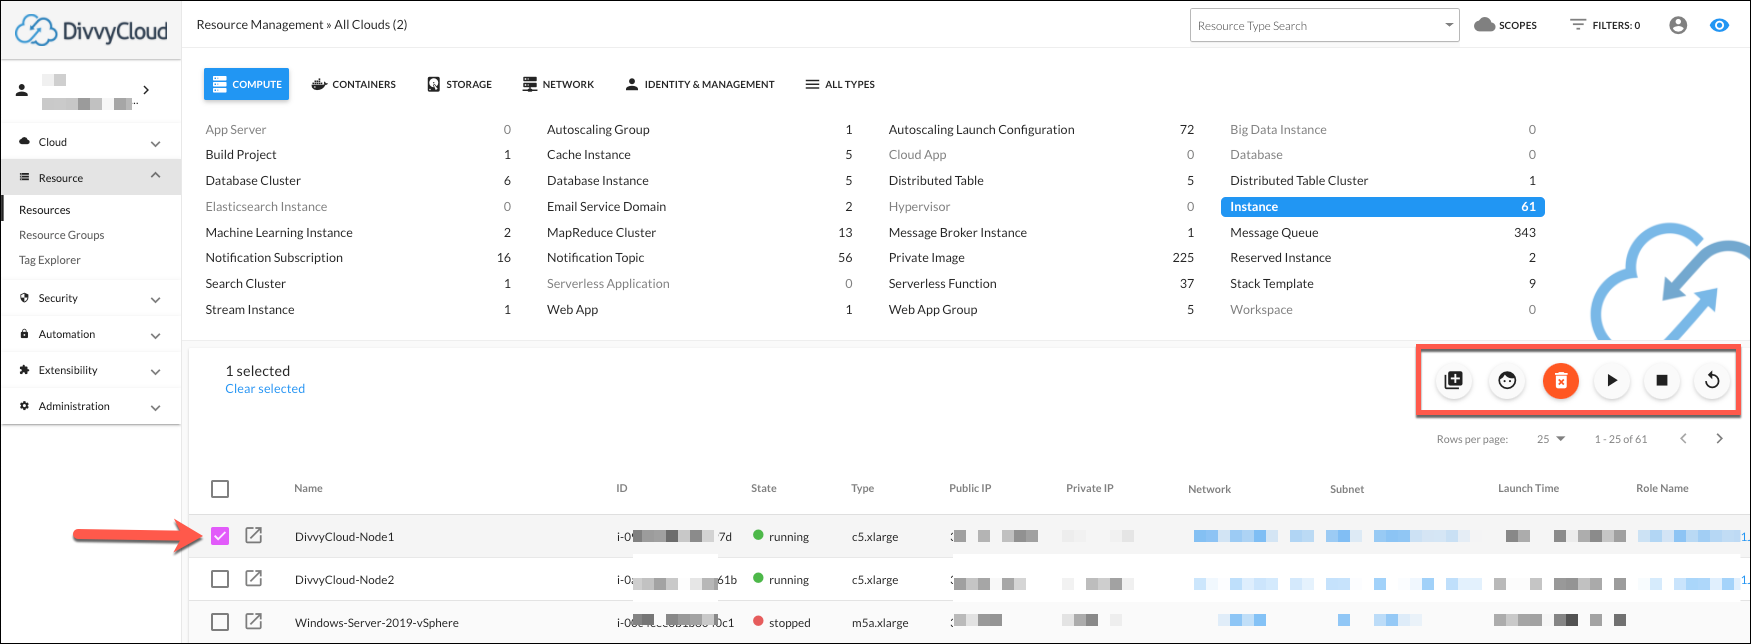
Task: Sort by the Name column header
Action: [x=308, y=488]
